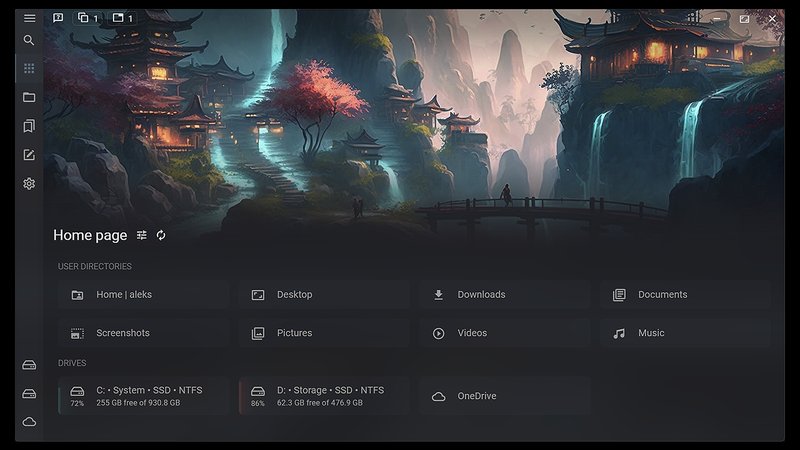Screen dimensions: 800x450
Task: Open Settings via the sidebar gear icon
Action: (29, 184)
